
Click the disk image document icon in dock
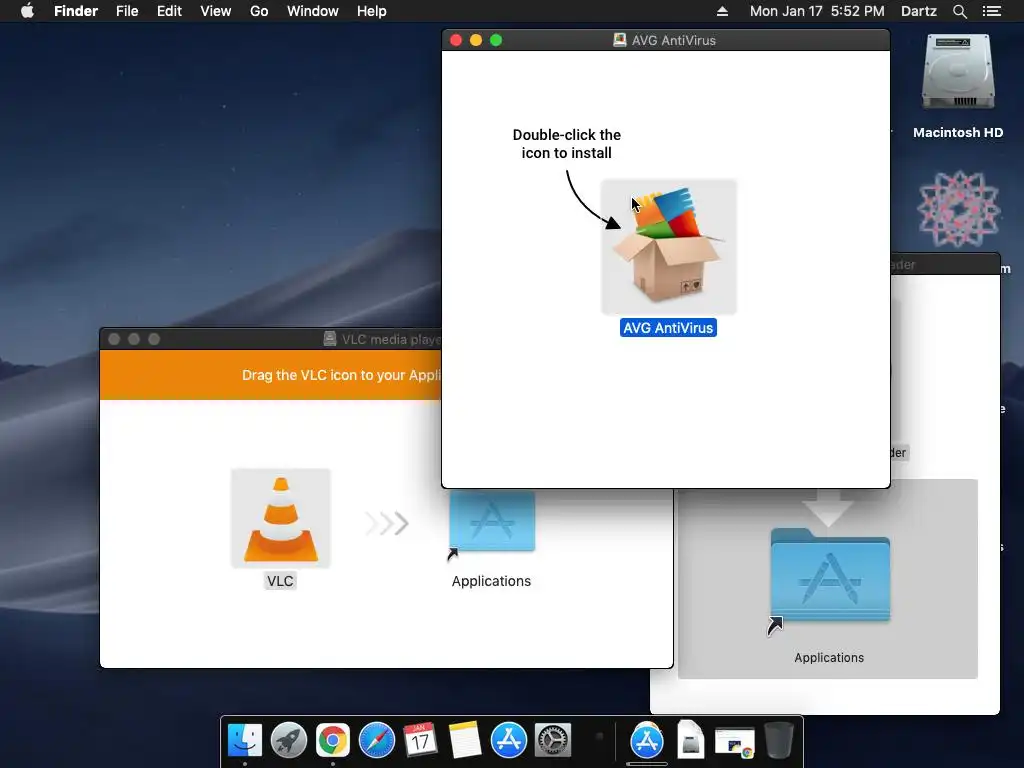[x=690, y=740]
